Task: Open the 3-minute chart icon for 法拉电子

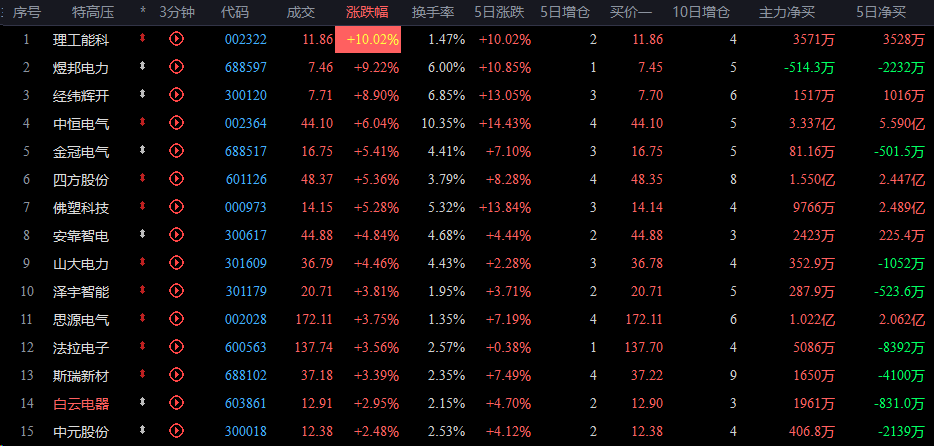Action: (176, 347)
